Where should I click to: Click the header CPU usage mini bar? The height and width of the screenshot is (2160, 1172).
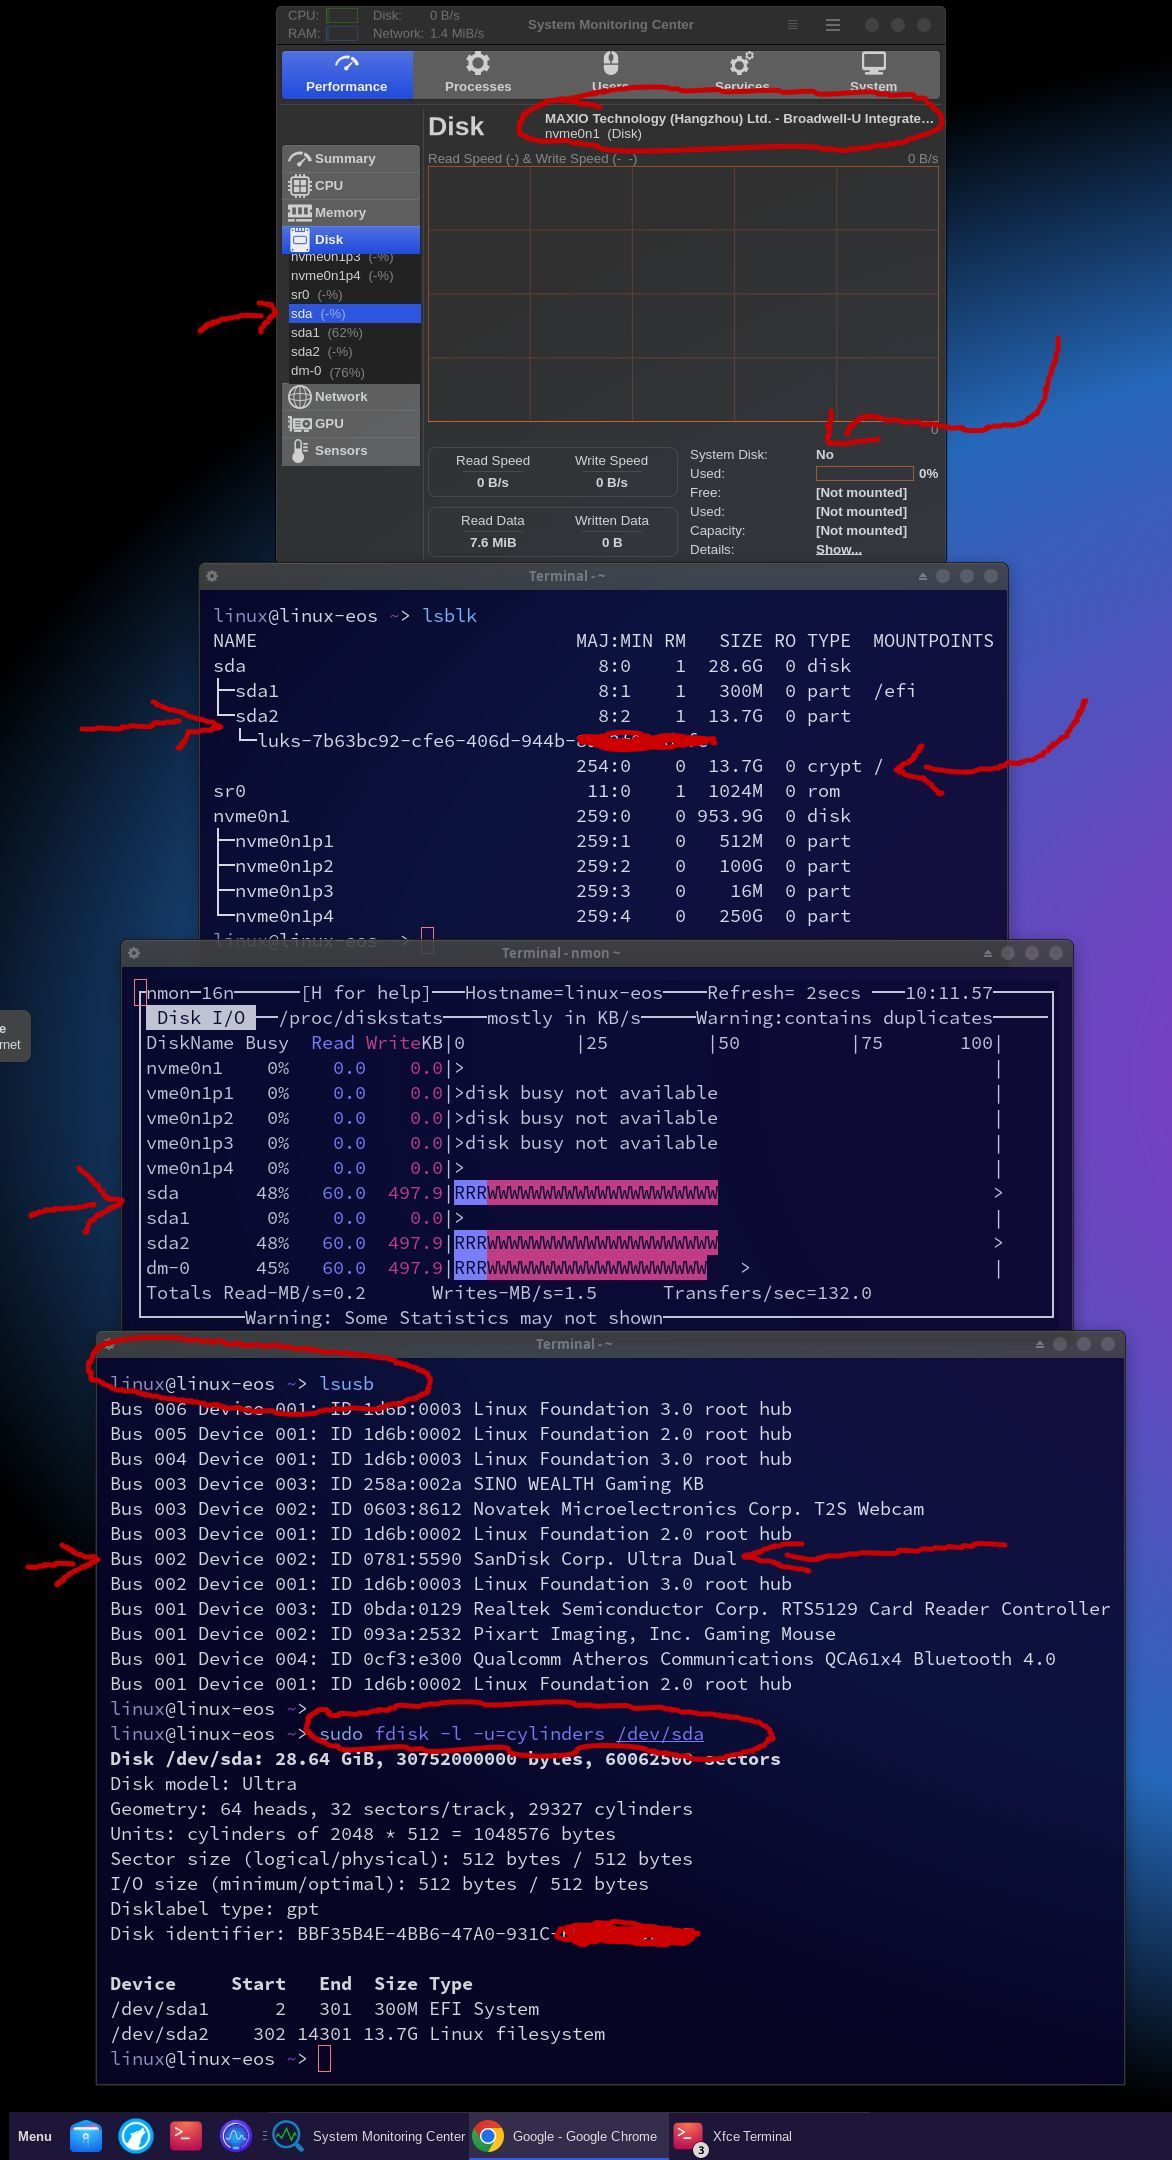click(342, 16)
